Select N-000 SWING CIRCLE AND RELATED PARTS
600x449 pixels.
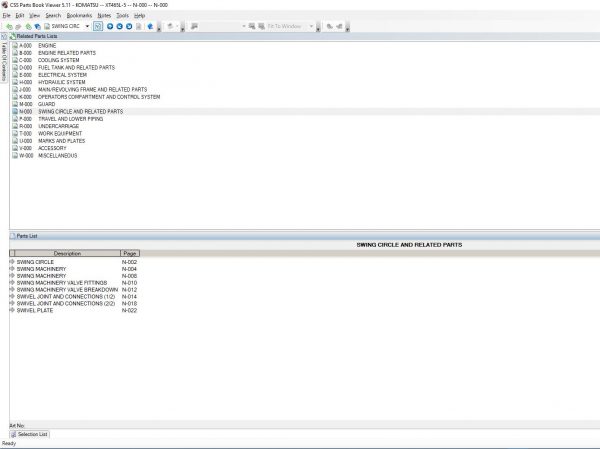point(68,111)
